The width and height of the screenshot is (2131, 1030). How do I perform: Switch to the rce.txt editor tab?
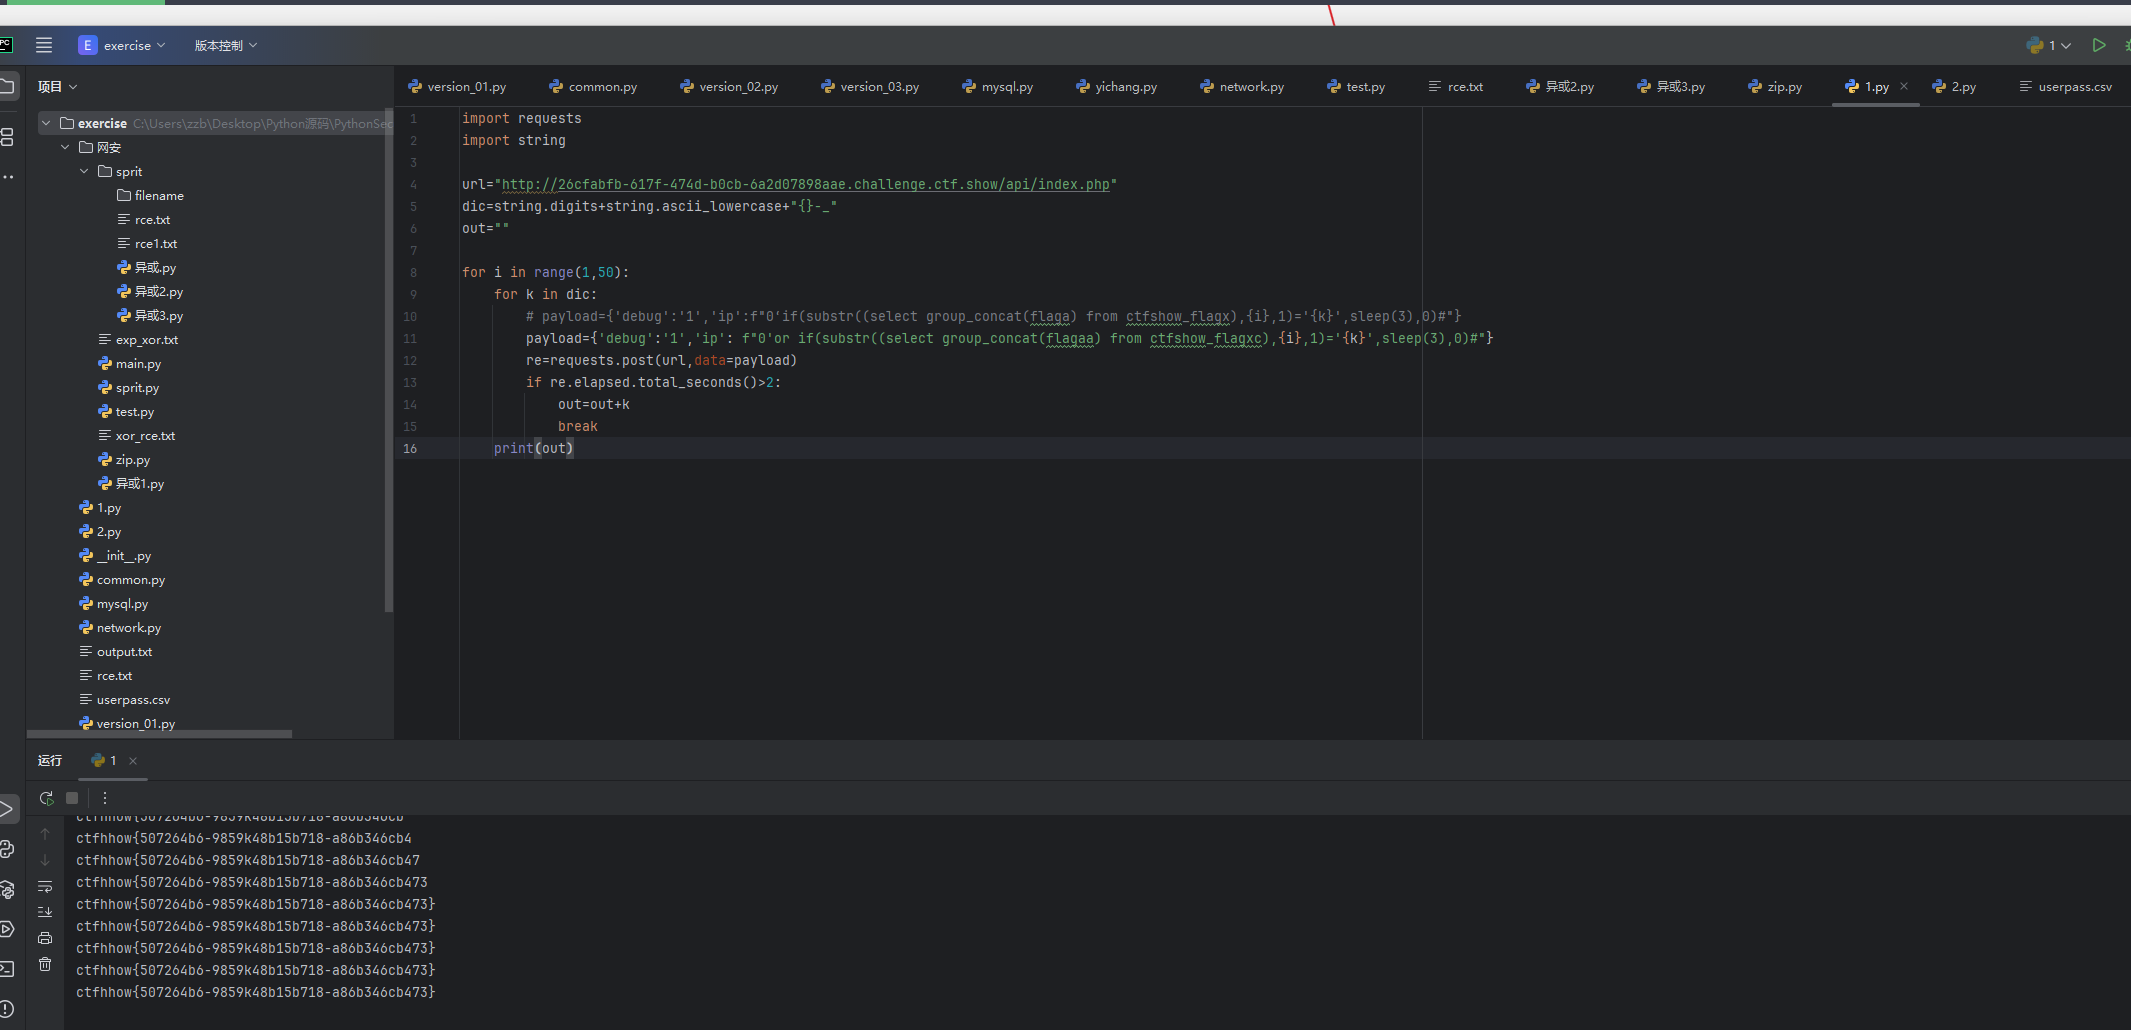click(1456, 87)
